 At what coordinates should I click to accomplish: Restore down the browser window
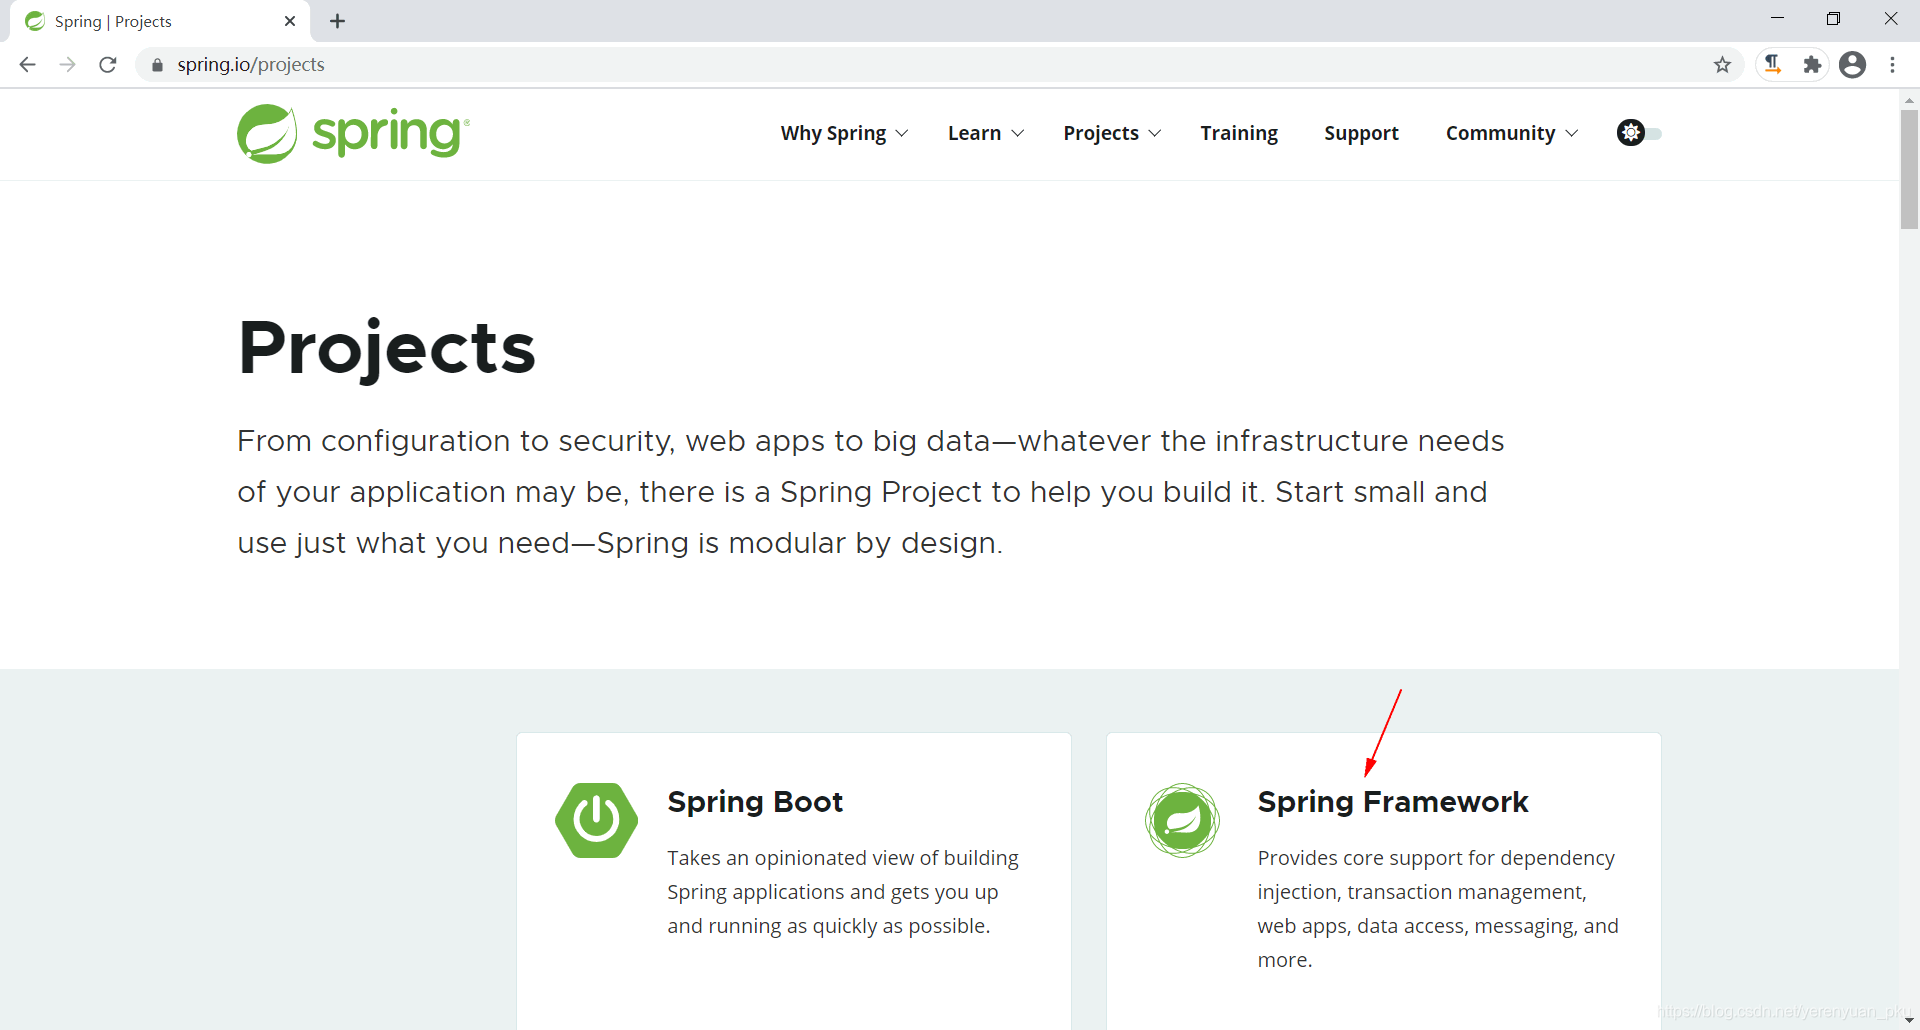(x=1833, y=19)
